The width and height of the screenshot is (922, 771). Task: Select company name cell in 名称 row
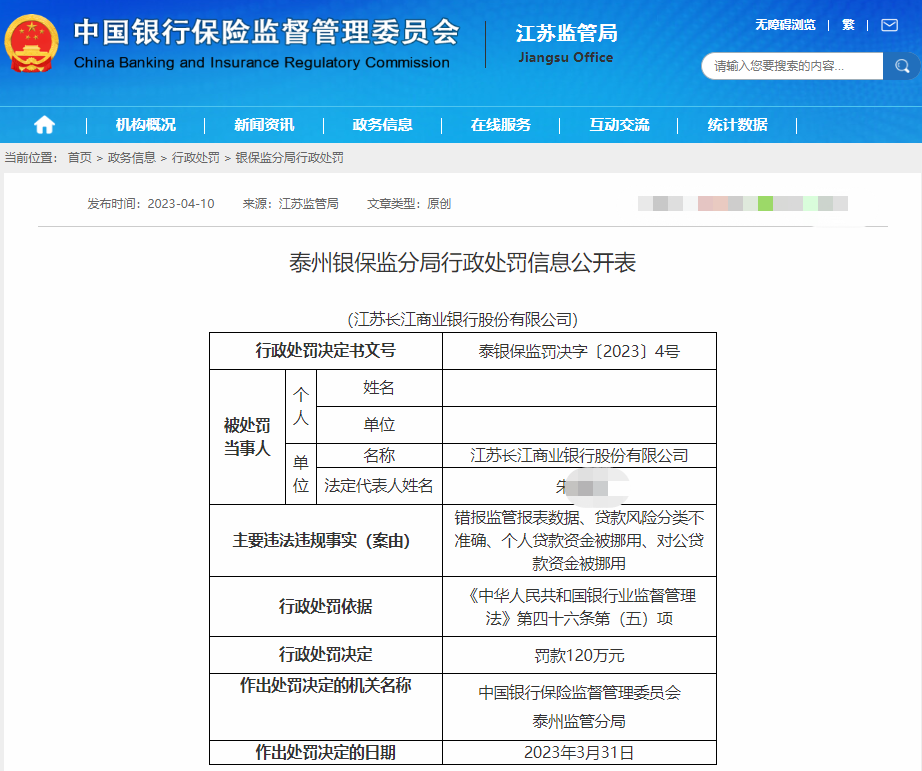579,455
